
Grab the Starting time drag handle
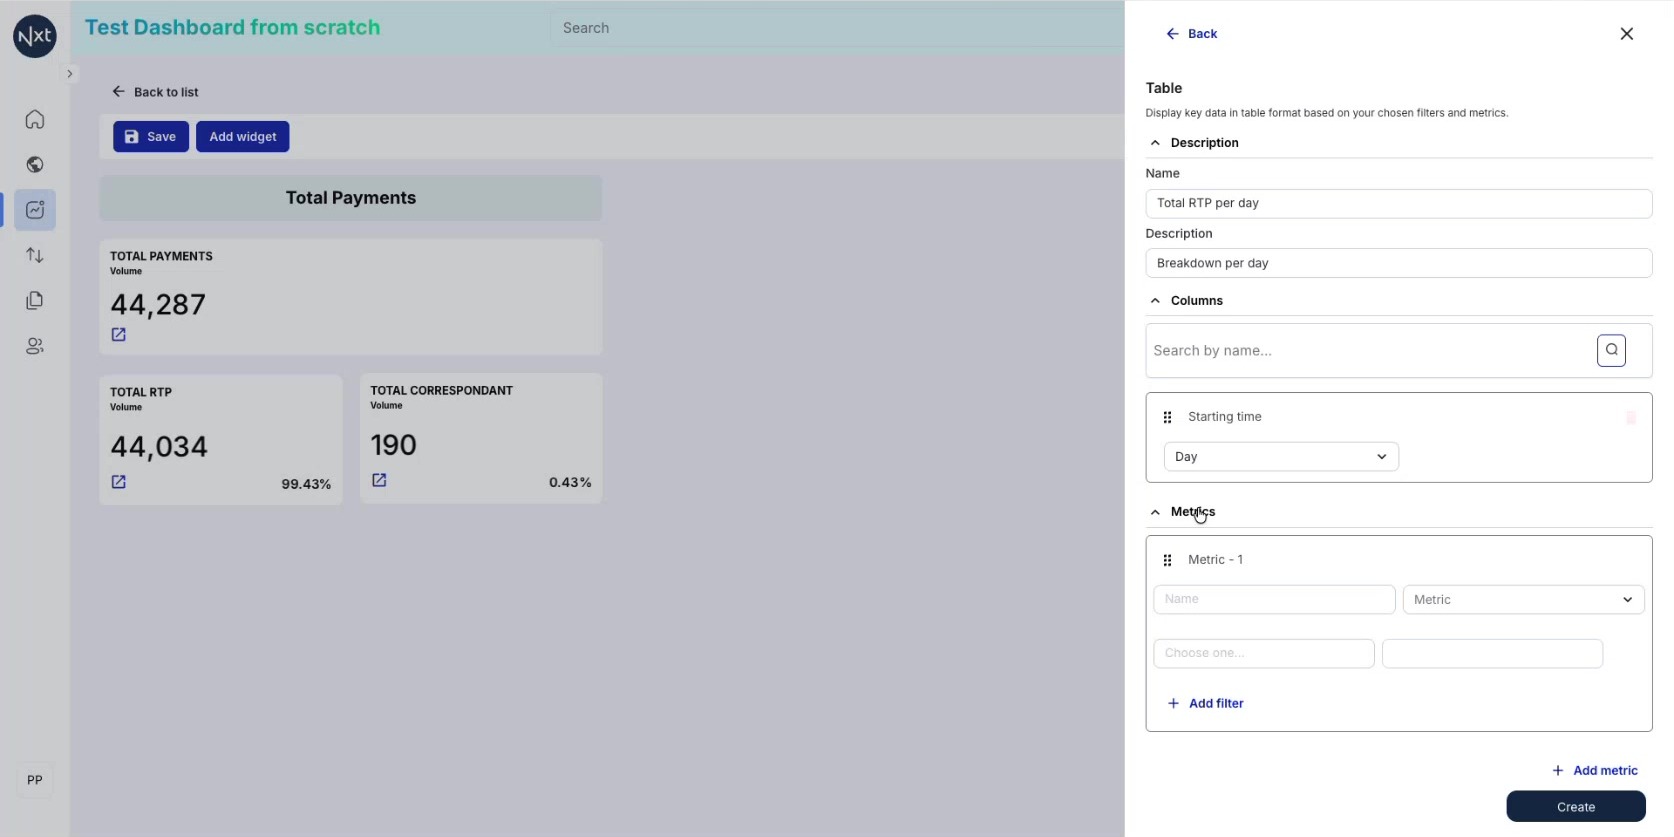(x=1167, y=417)
